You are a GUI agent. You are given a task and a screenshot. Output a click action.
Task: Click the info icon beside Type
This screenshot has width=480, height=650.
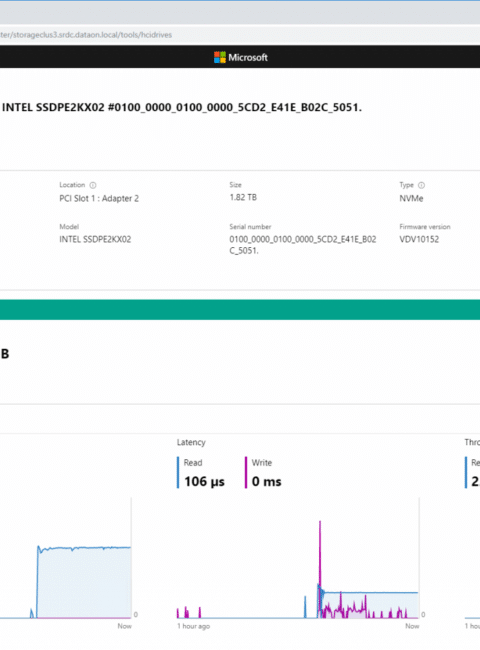pos(421,185)
